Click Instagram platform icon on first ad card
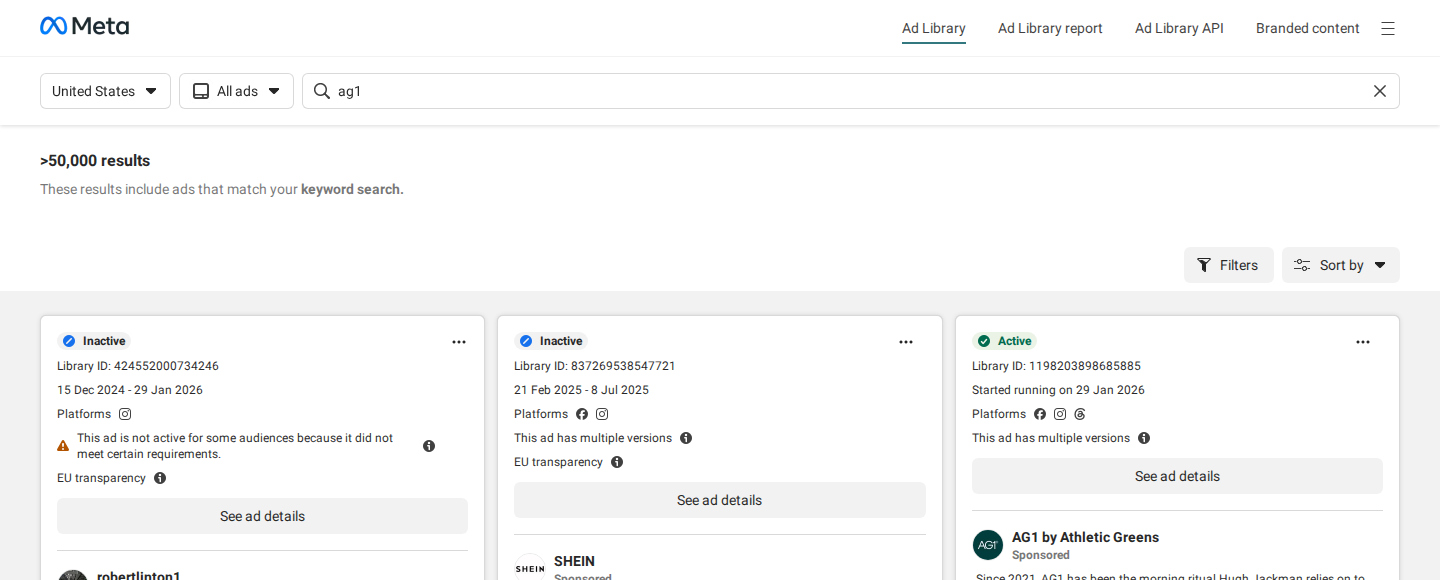This screenshot has width=1440, height=580. coord(125,414)
